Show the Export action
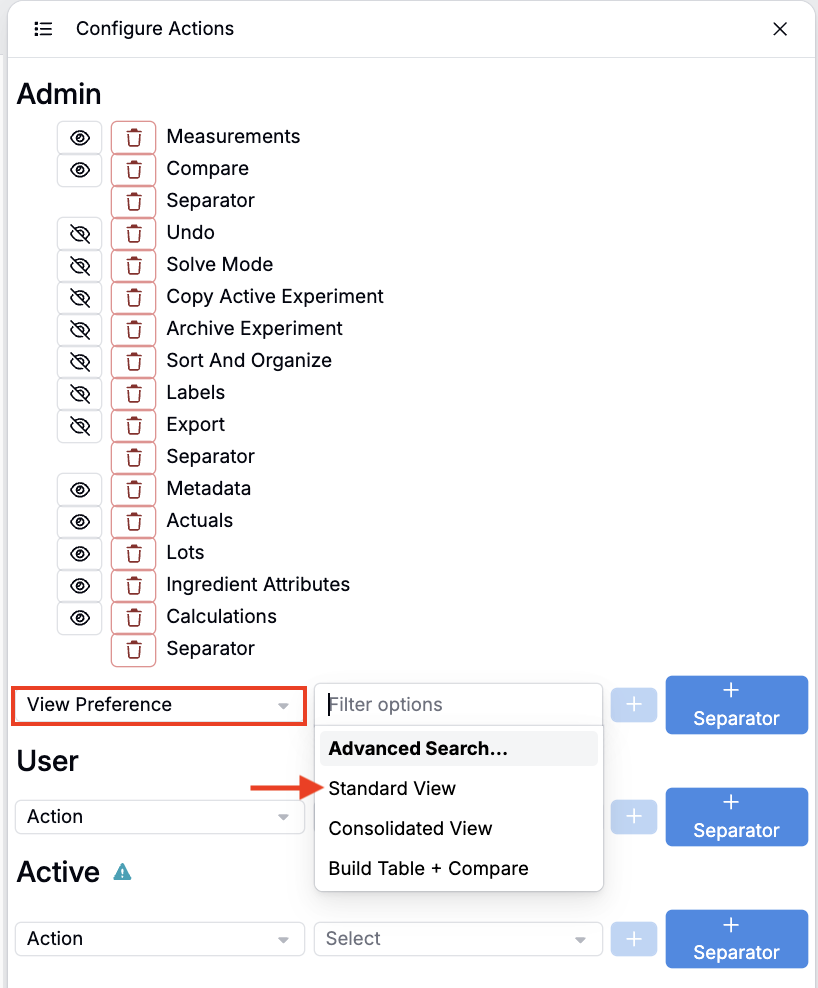 point(80,425)
